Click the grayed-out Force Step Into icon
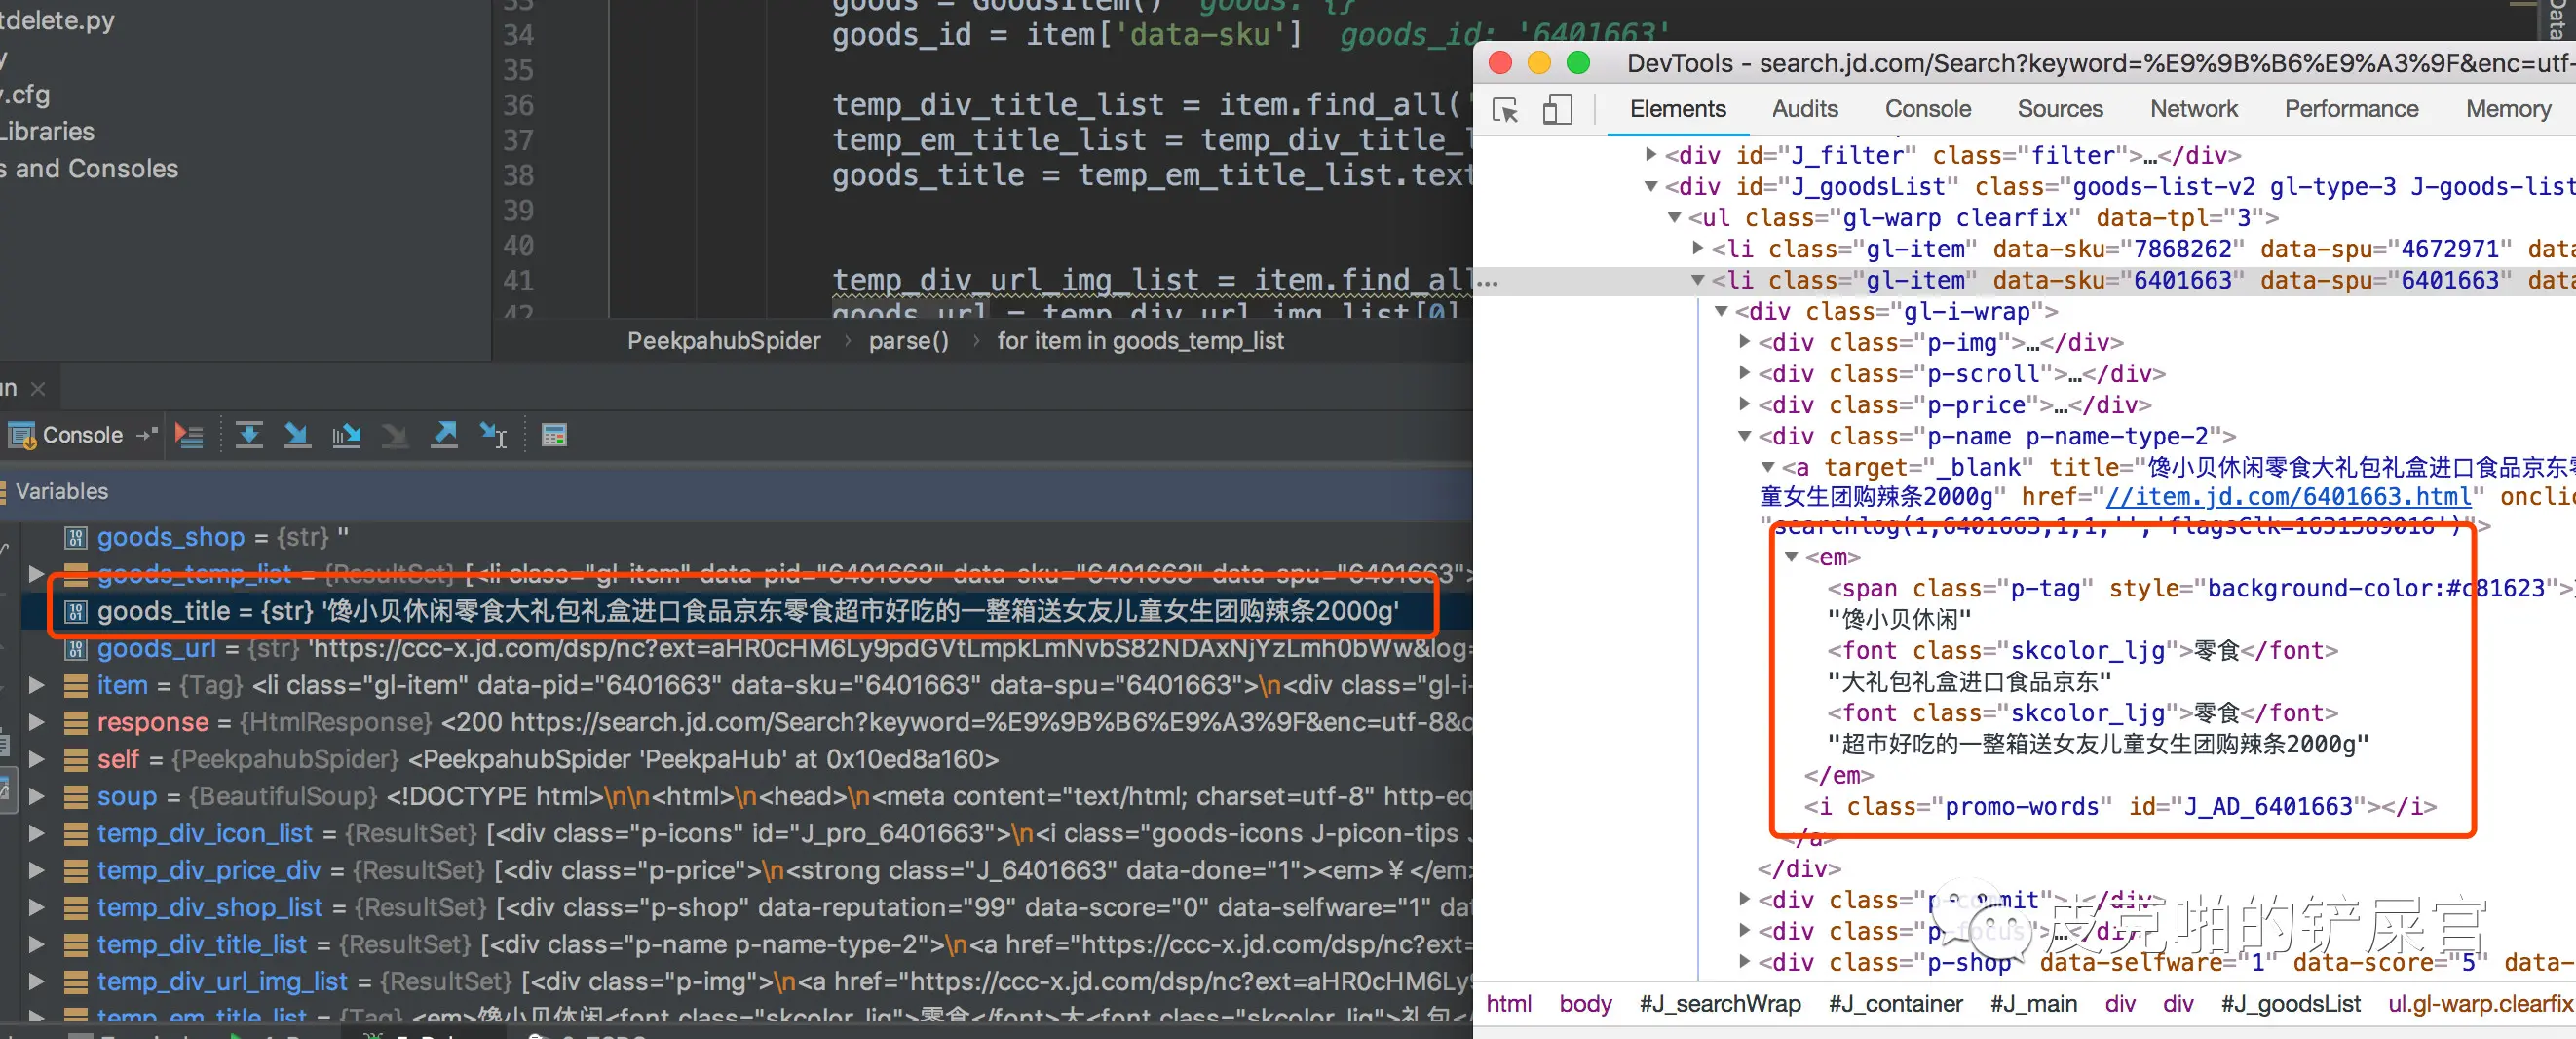The width and height of the screenshot is (2576, 1039). [x=395, y=435]
